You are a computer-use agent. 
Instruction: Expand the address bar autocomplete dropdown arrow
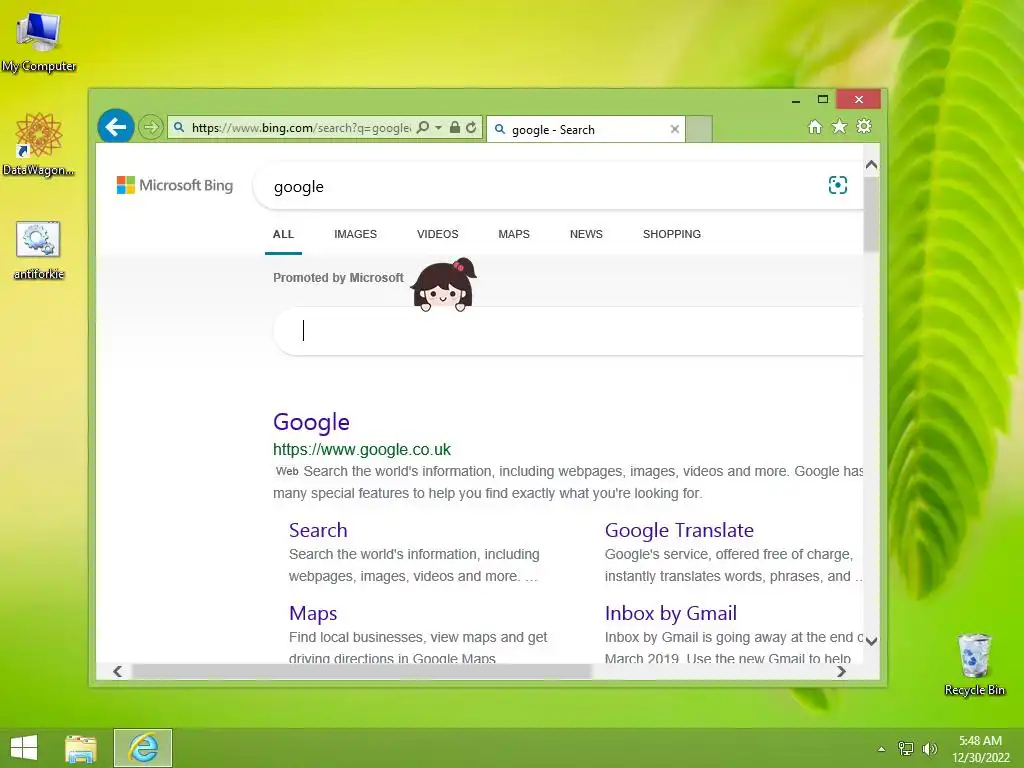(439, 127)
